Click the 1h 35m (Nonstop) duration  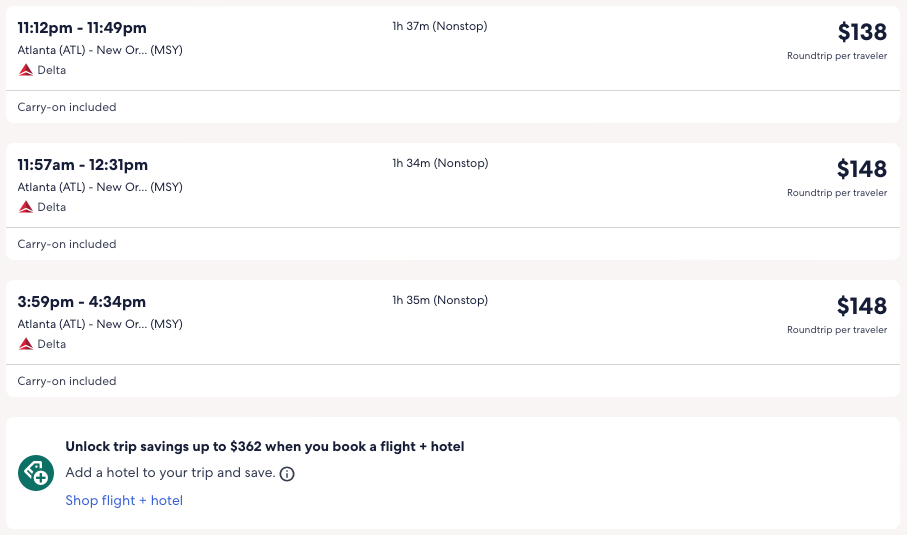(x=440, y=300)
